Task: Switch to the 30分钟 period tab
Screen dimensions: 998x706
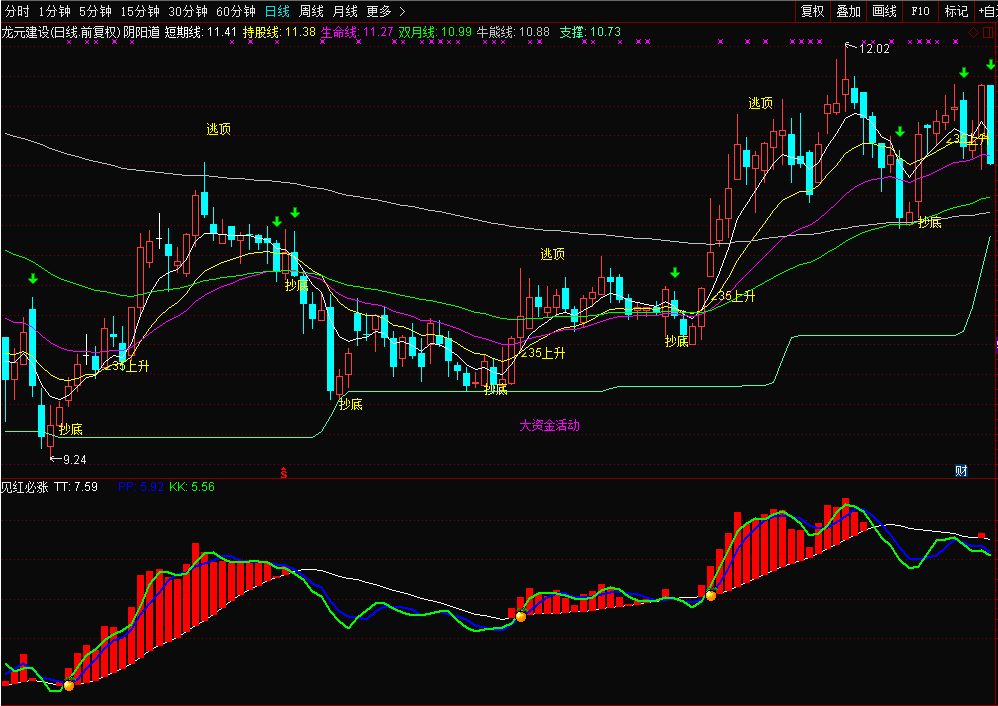Action: click(x=188, y=11)
